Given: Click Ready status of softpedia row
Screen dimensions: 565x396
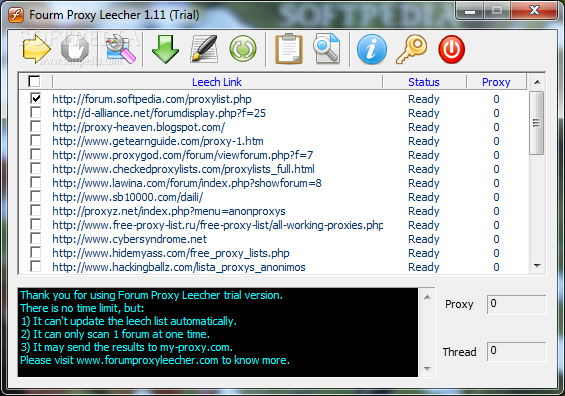Looking at the screenshot, I should point(424,99).
